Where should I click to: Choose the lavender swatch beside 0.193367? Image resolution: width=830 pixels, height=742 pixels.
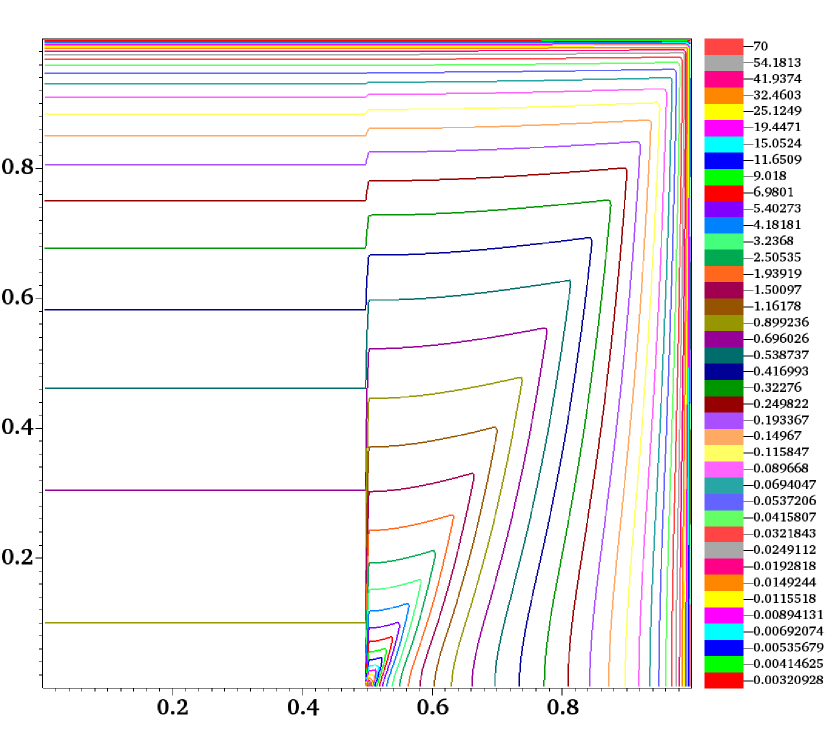[724, 420]
